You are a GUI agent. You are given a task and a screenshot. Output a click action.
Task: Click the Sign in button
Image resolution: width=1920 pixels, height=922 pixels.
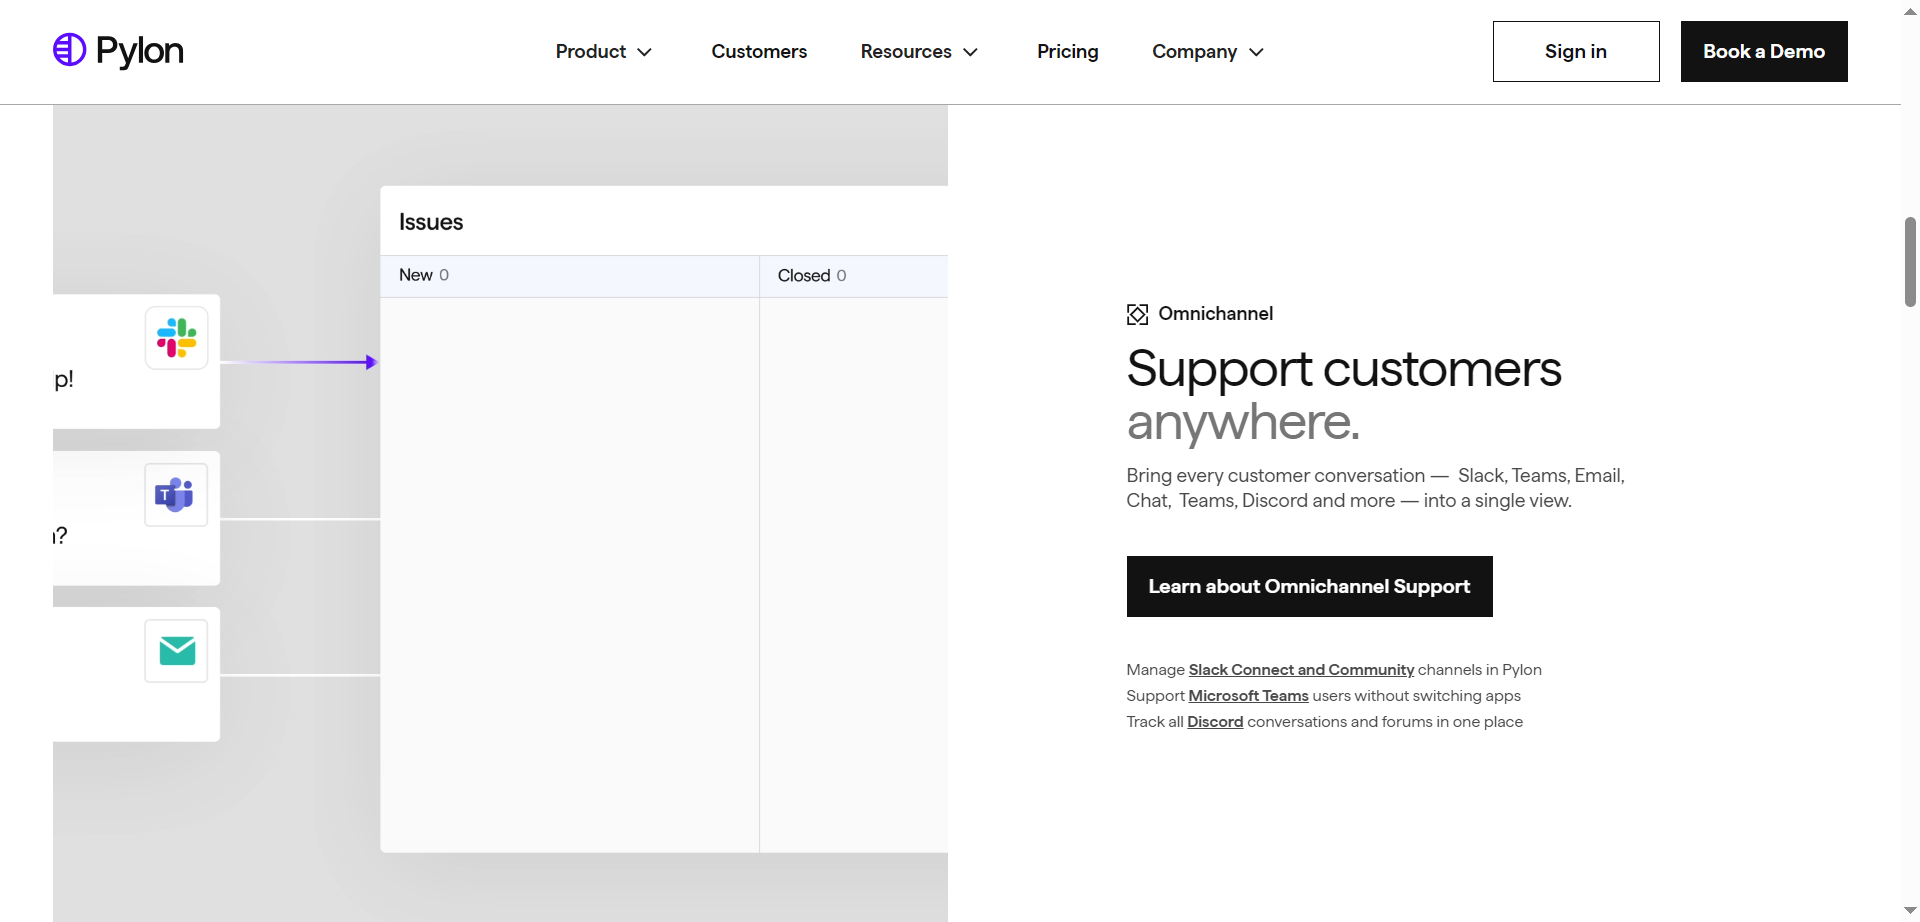(1576, 51)
